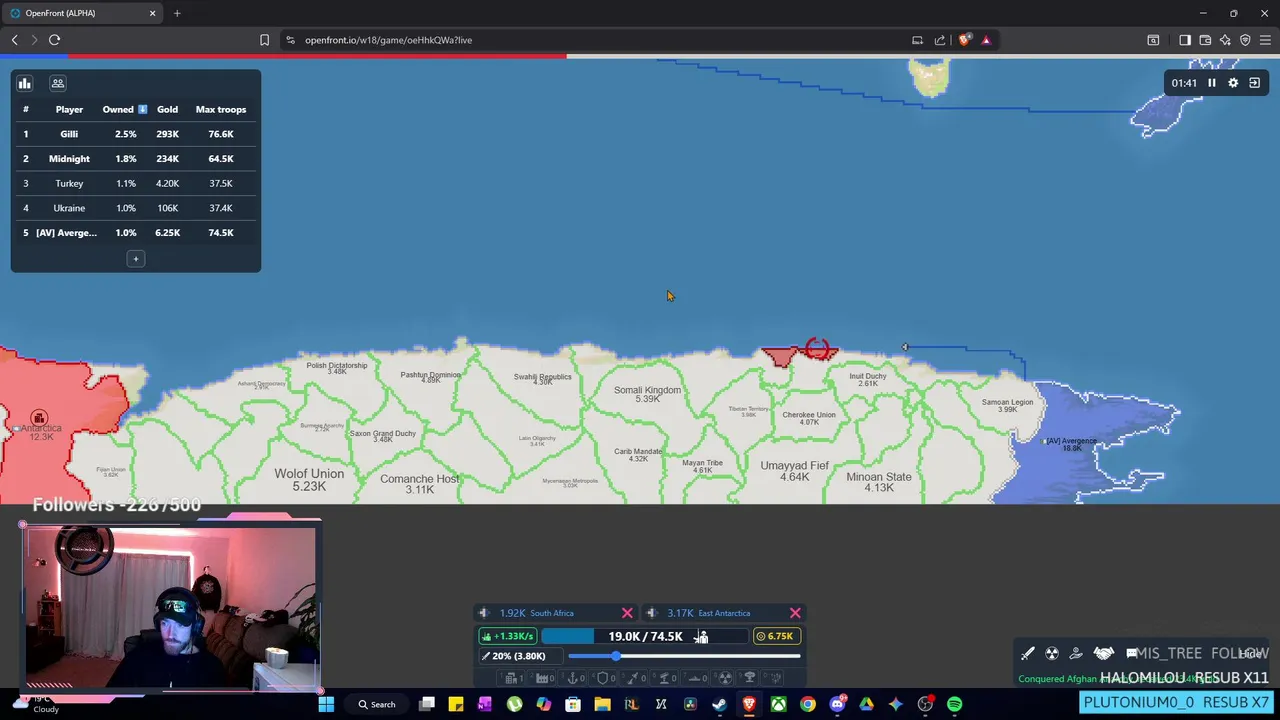Click East Antarctica attack label
The image size is (1280, 720).
(724, 613)
